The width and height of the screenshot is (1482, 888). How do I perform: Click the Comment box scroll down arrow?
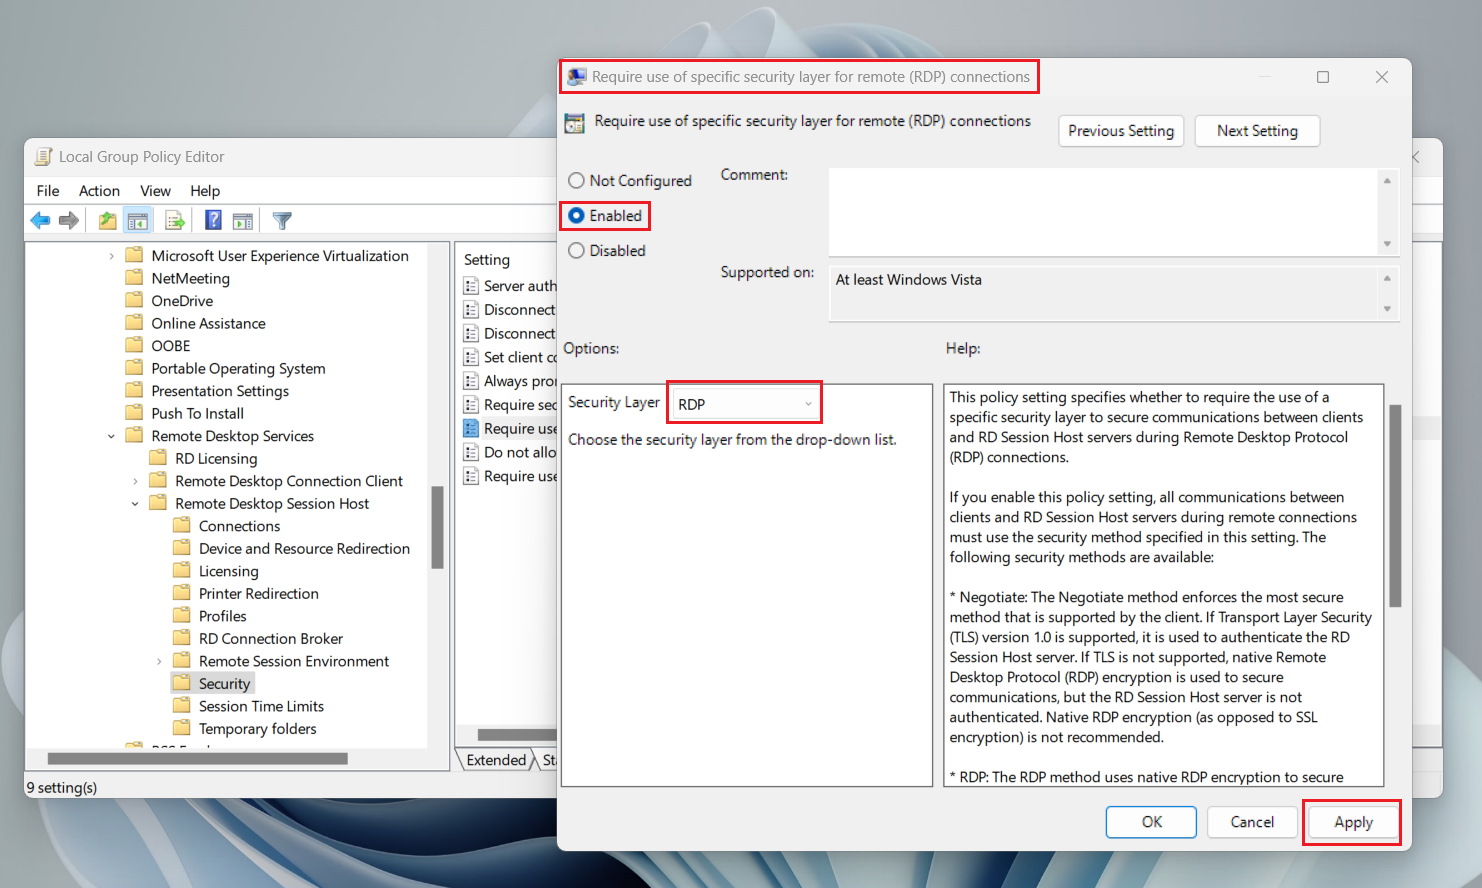tap(1387, 244)
